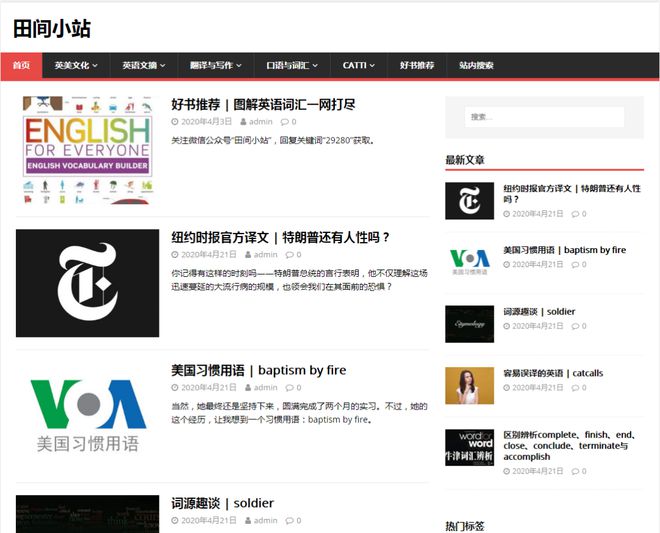Click clock icon of main 纽约时报 post date
660x533 pixels.
point(175,255)
